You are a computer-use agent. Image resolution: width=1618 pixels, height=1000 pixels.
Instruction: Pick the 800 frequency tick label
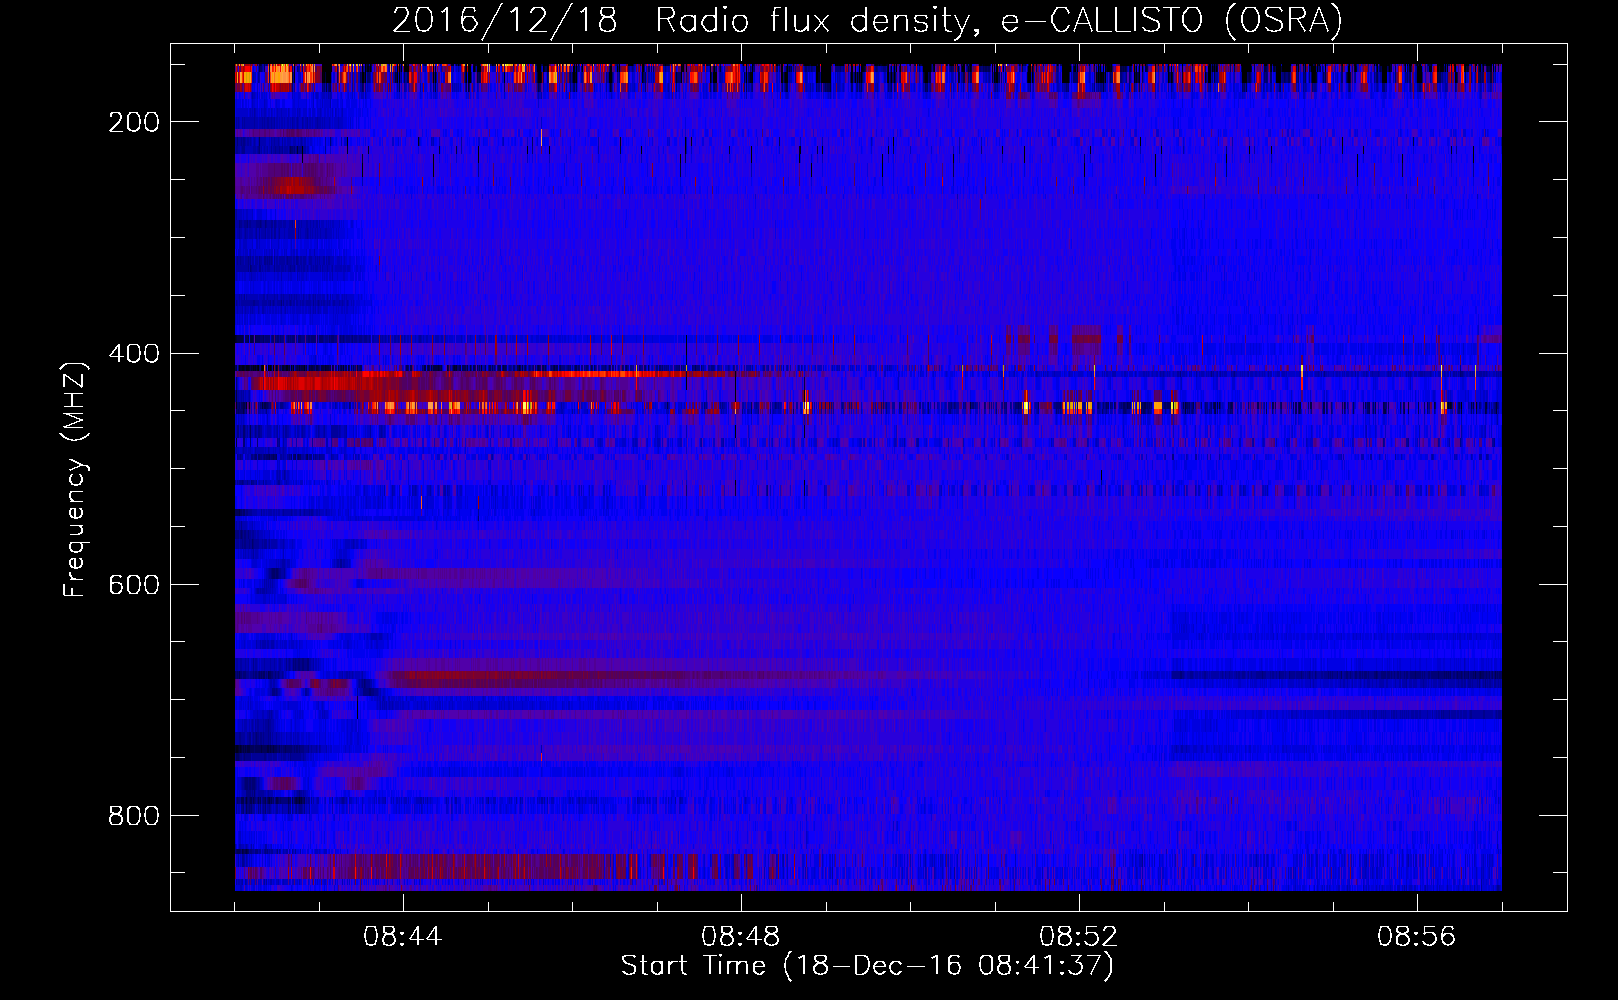(134, 816)
